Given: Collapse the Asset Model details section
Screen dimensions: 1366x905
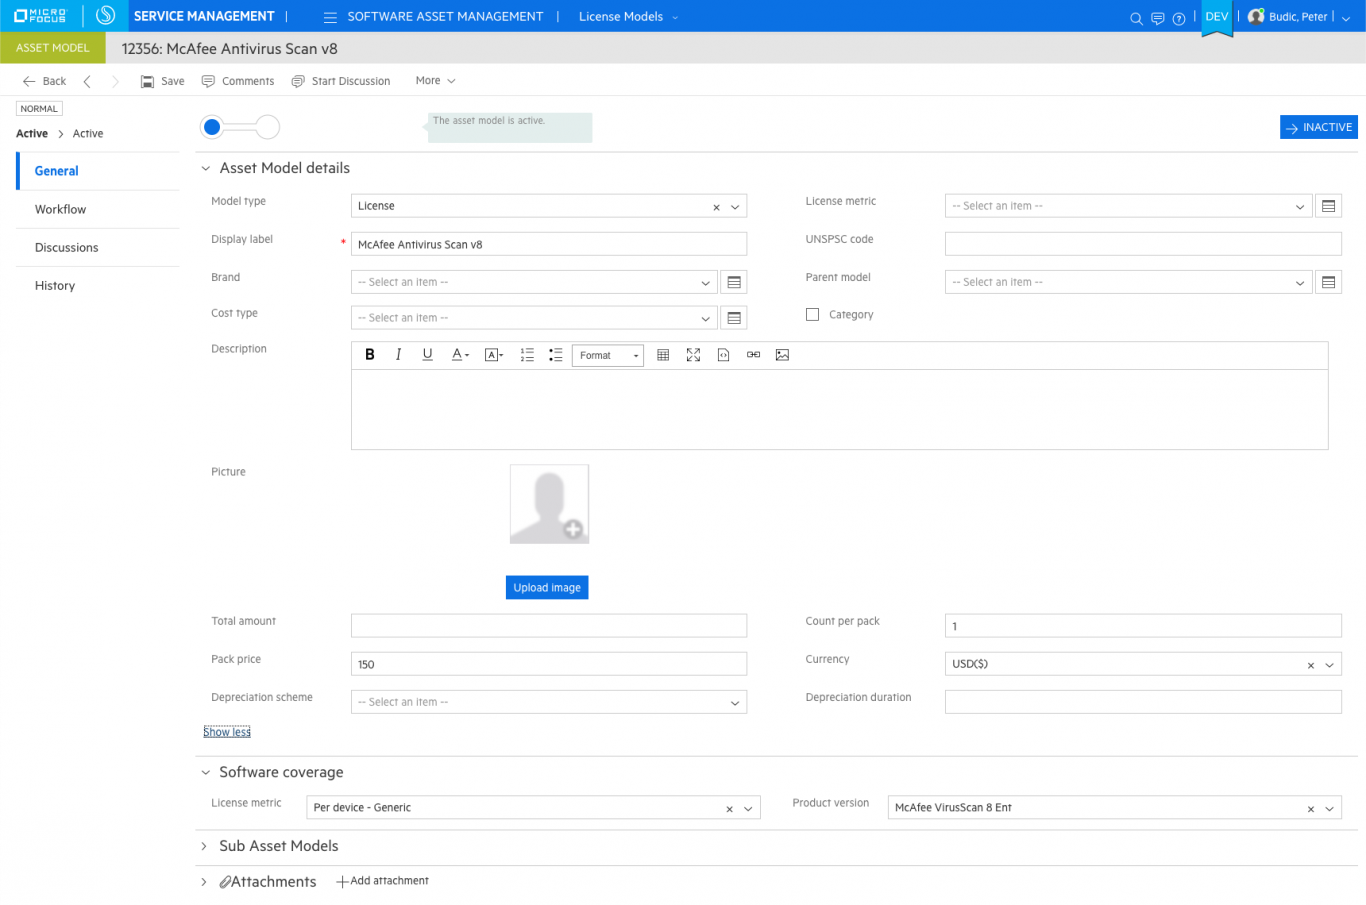Looking at the screenshot, I should pos(206,168).
